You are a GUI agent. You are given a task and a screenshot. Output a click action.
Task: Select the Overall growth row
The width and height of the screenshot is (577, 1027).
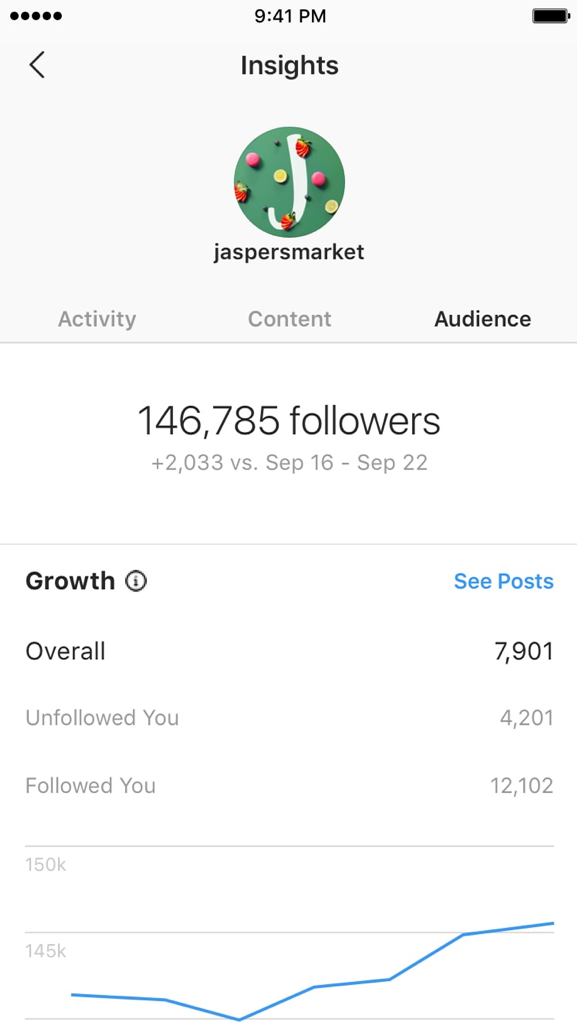tap(289, 652)
